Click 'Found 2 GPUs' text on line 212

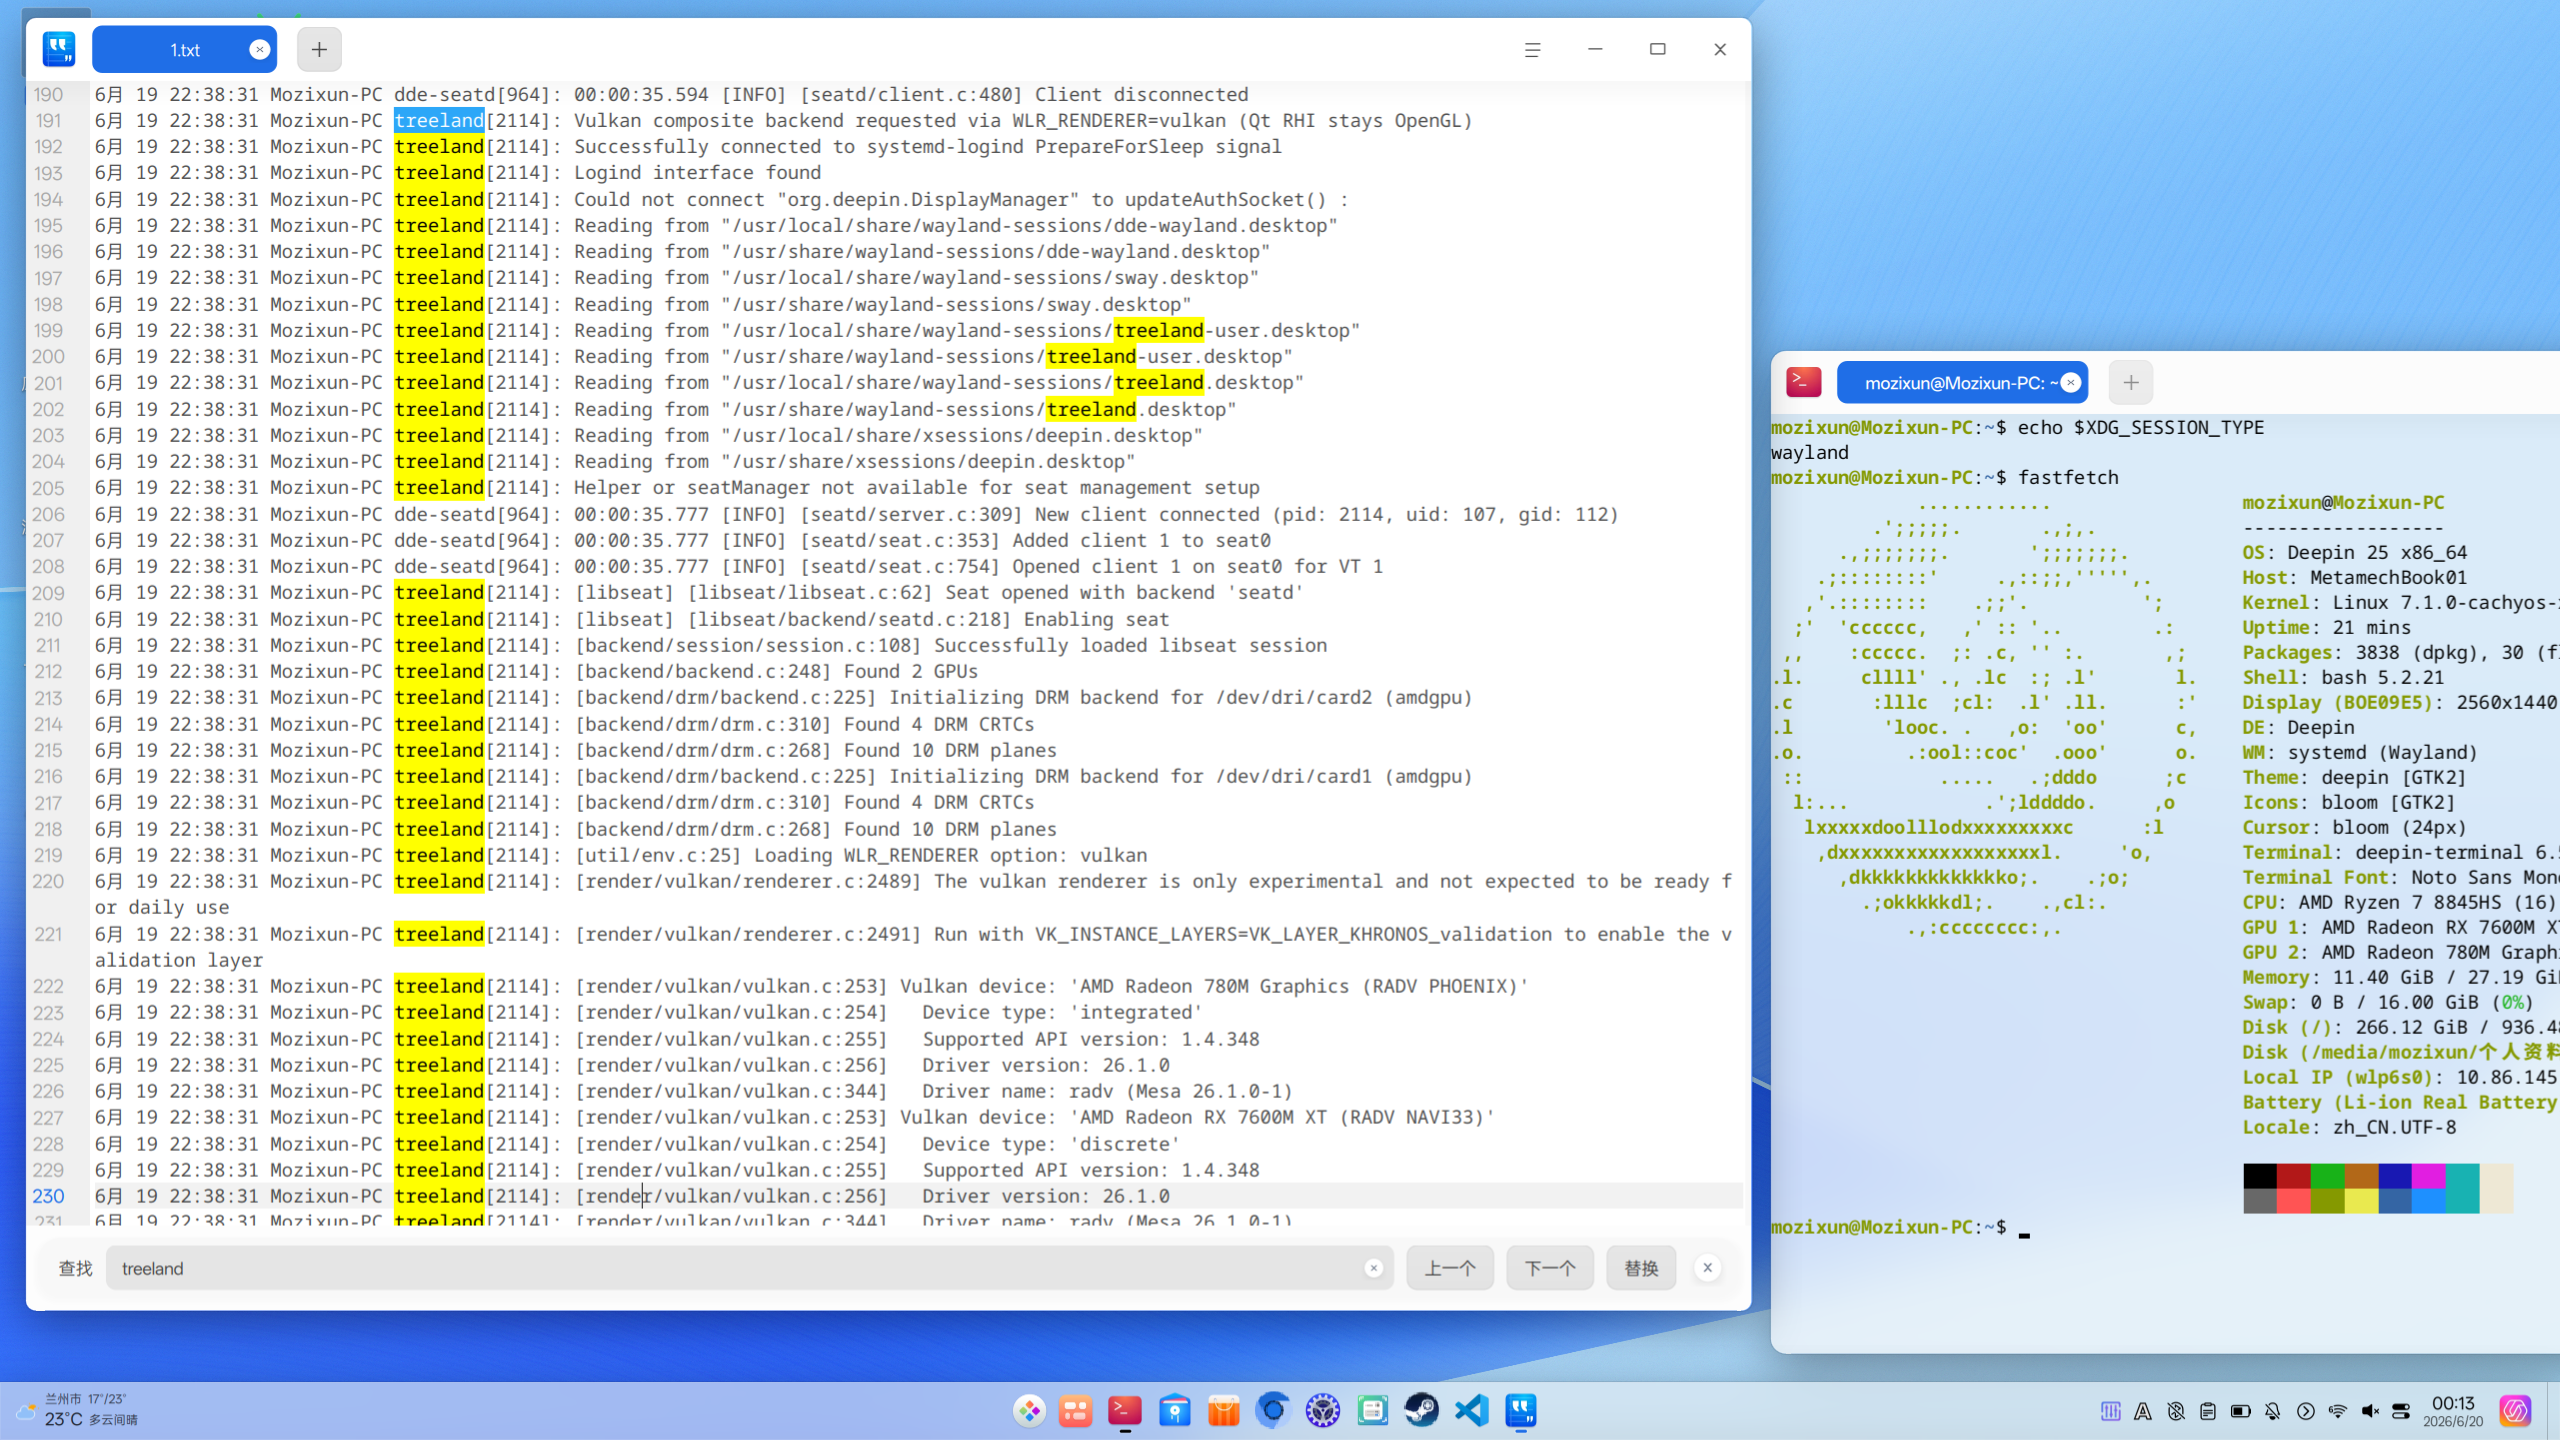[911, 672]
